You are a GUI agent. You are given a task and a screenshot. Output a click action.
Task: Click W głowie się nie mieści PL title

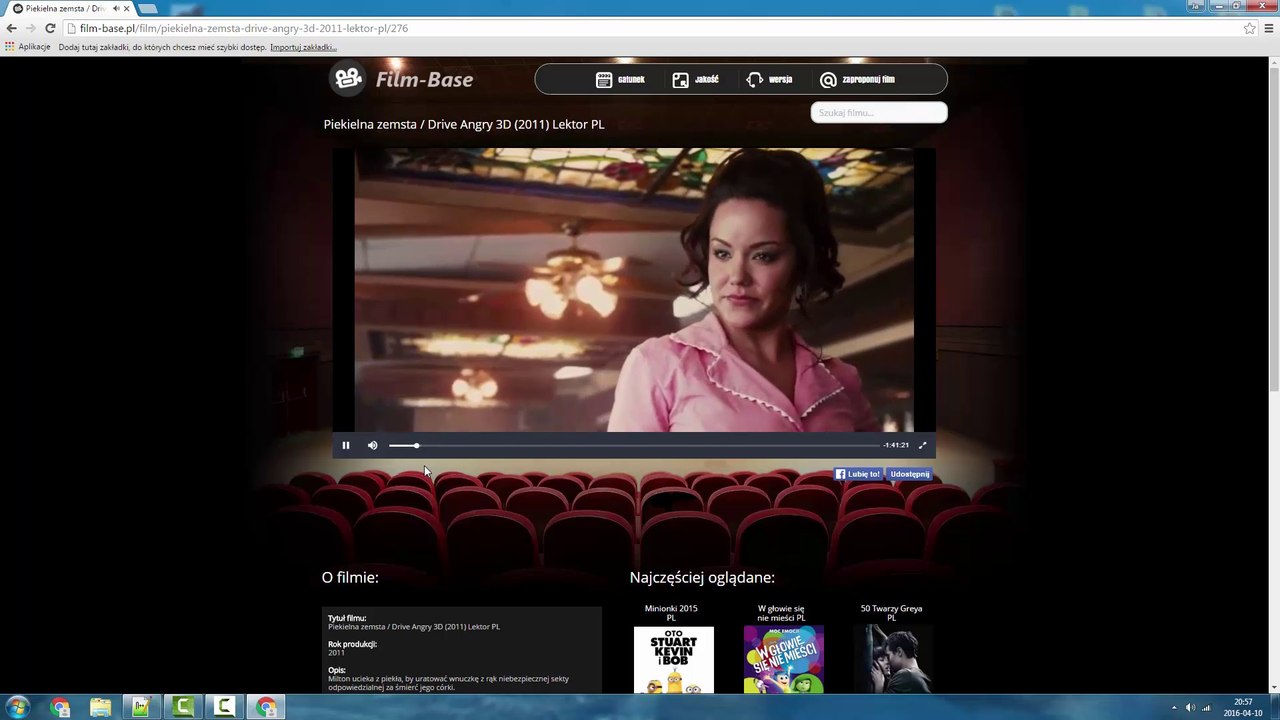point(781,613)
